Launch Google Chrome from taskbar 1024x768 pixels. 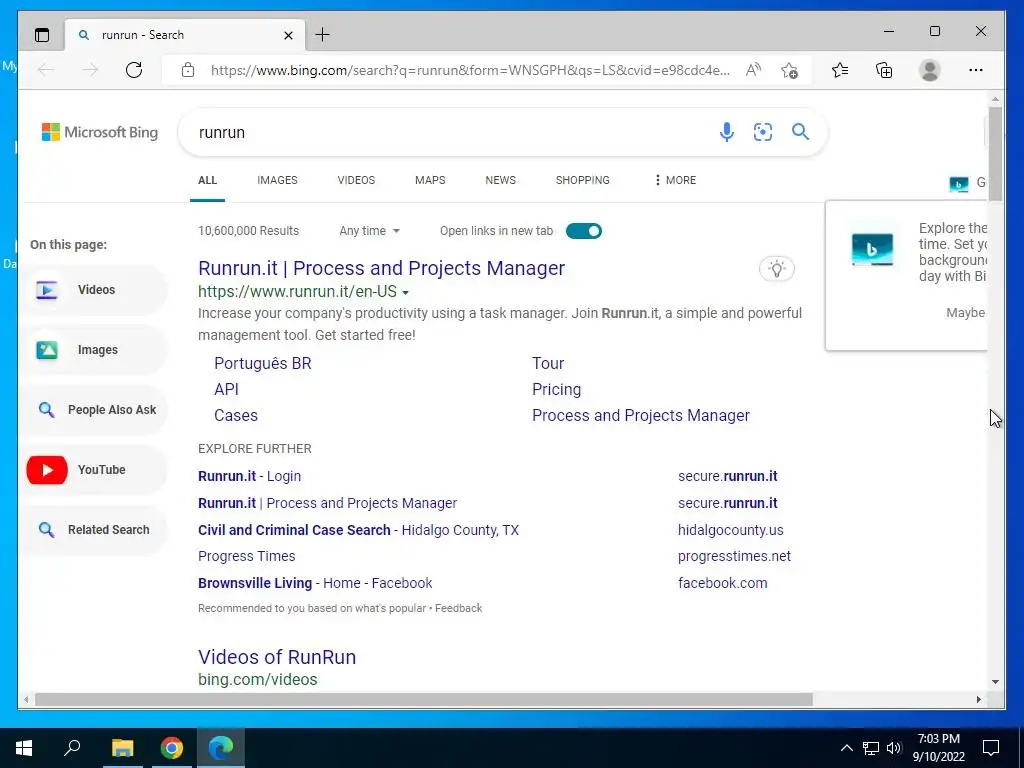click(x=172, y=748)
